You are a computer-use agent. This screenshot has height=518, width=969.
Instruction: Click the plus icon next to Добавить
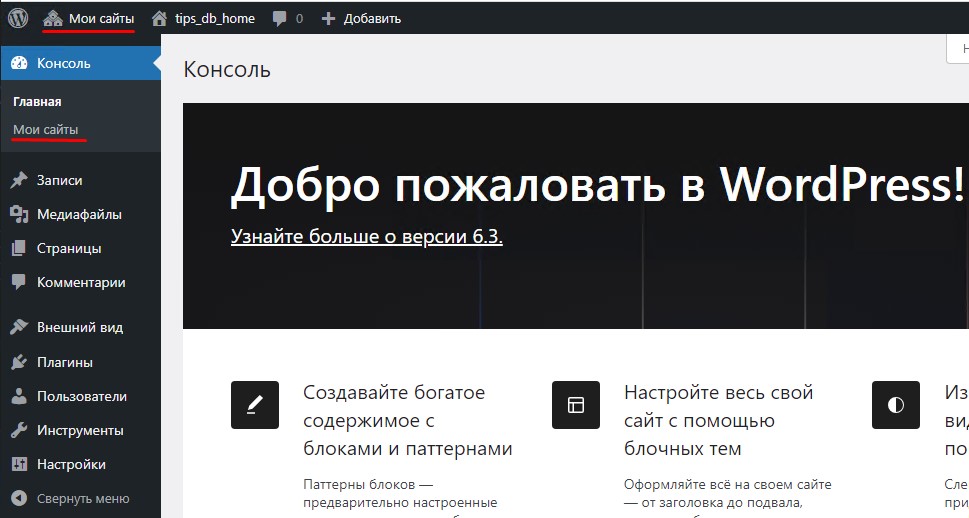coord(328,19)
